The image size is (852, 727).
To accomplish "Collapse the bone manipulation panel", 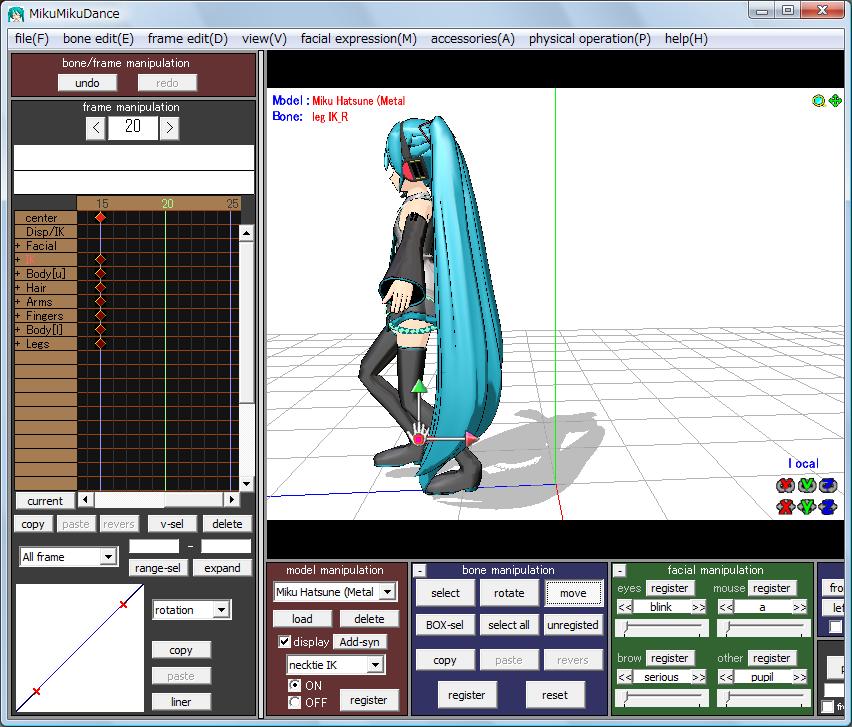I will point(419,571).
